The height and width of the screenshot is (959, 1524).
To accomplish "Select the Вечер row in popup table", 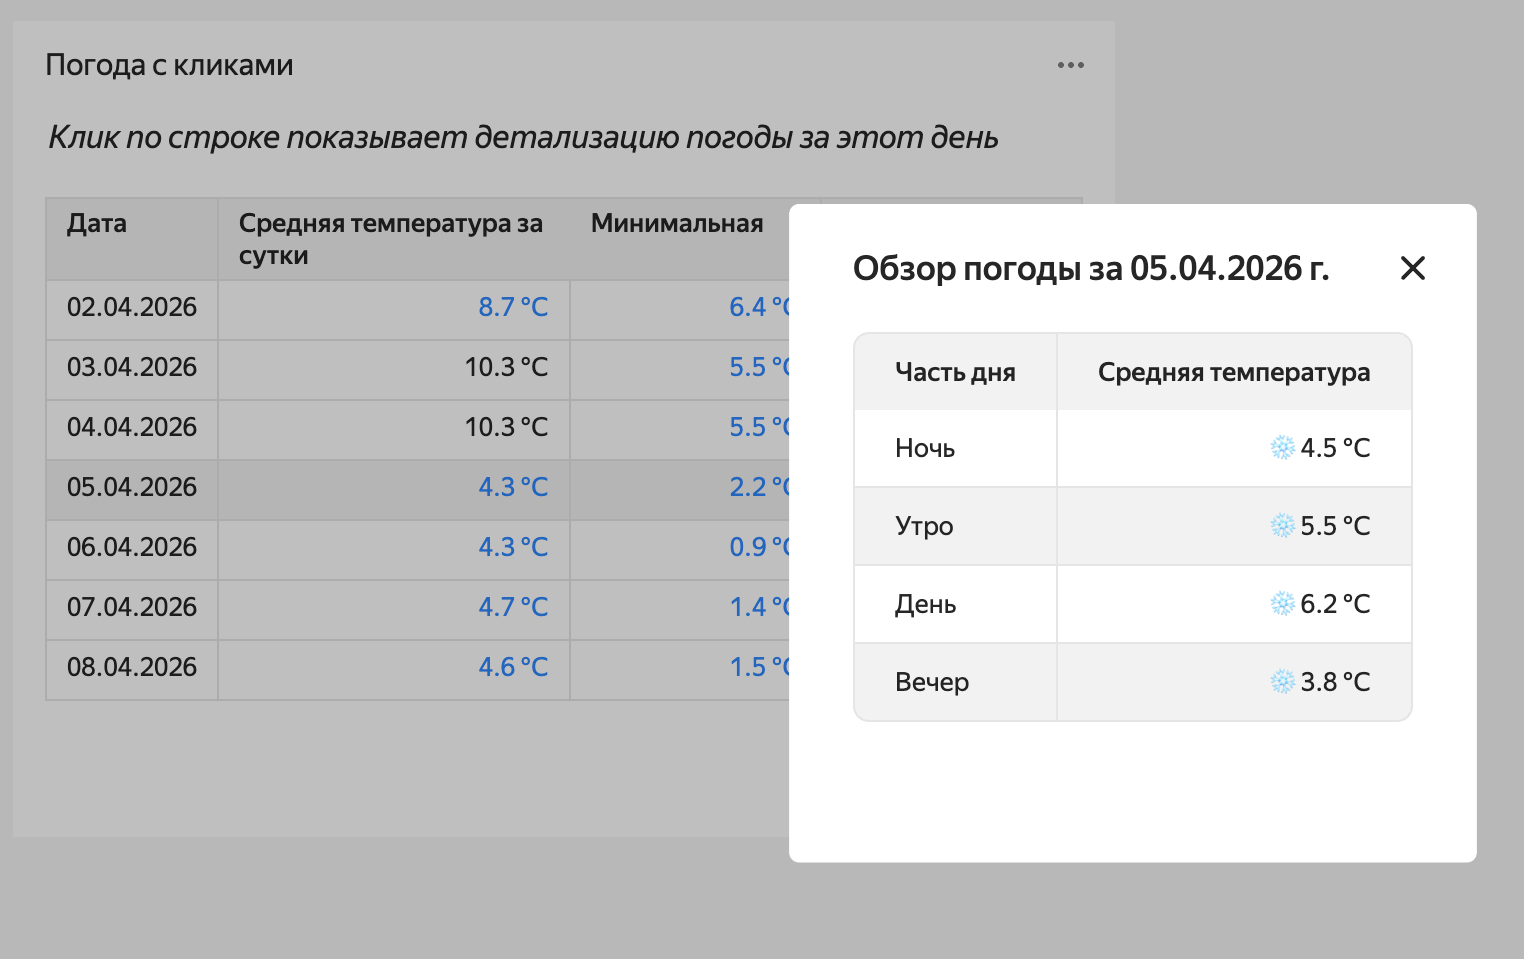I will 932,682.
